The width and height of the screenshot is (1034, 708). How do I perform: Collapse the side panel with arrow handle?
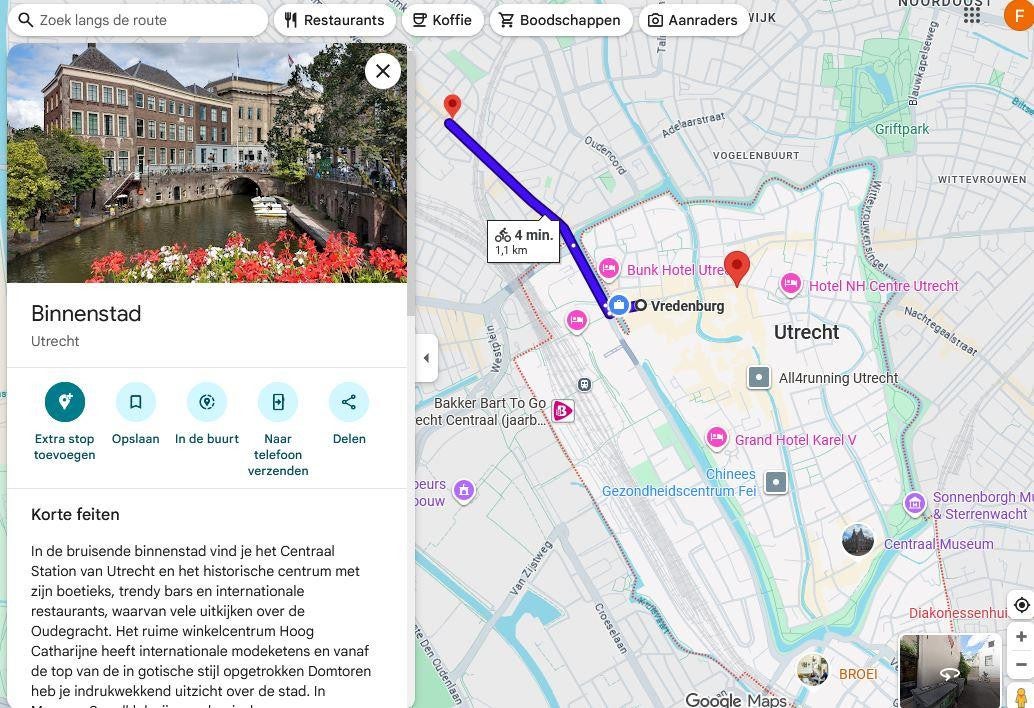pos(426,358)
